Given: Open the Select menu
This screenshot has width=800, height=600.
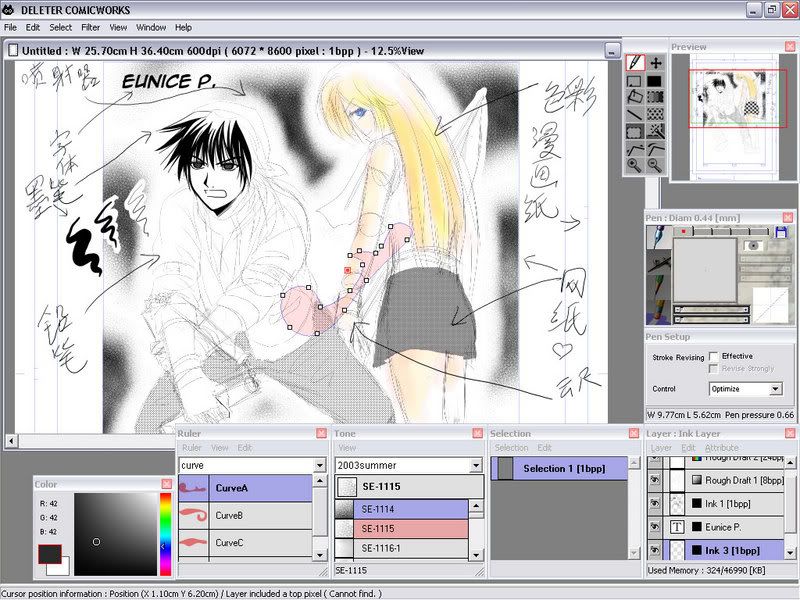Looking at the screenshot, I should (x=60, y=28).
